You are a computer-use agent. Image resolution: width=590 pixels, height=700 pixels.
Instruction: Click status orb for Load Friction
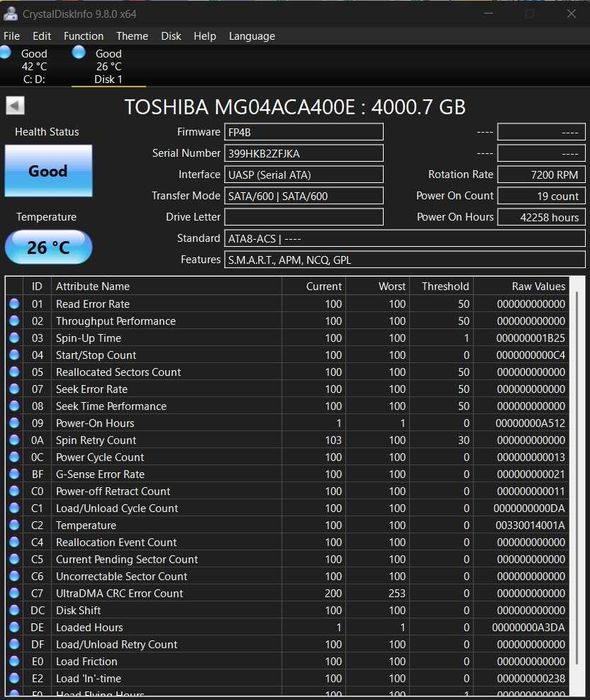[14, 661]
